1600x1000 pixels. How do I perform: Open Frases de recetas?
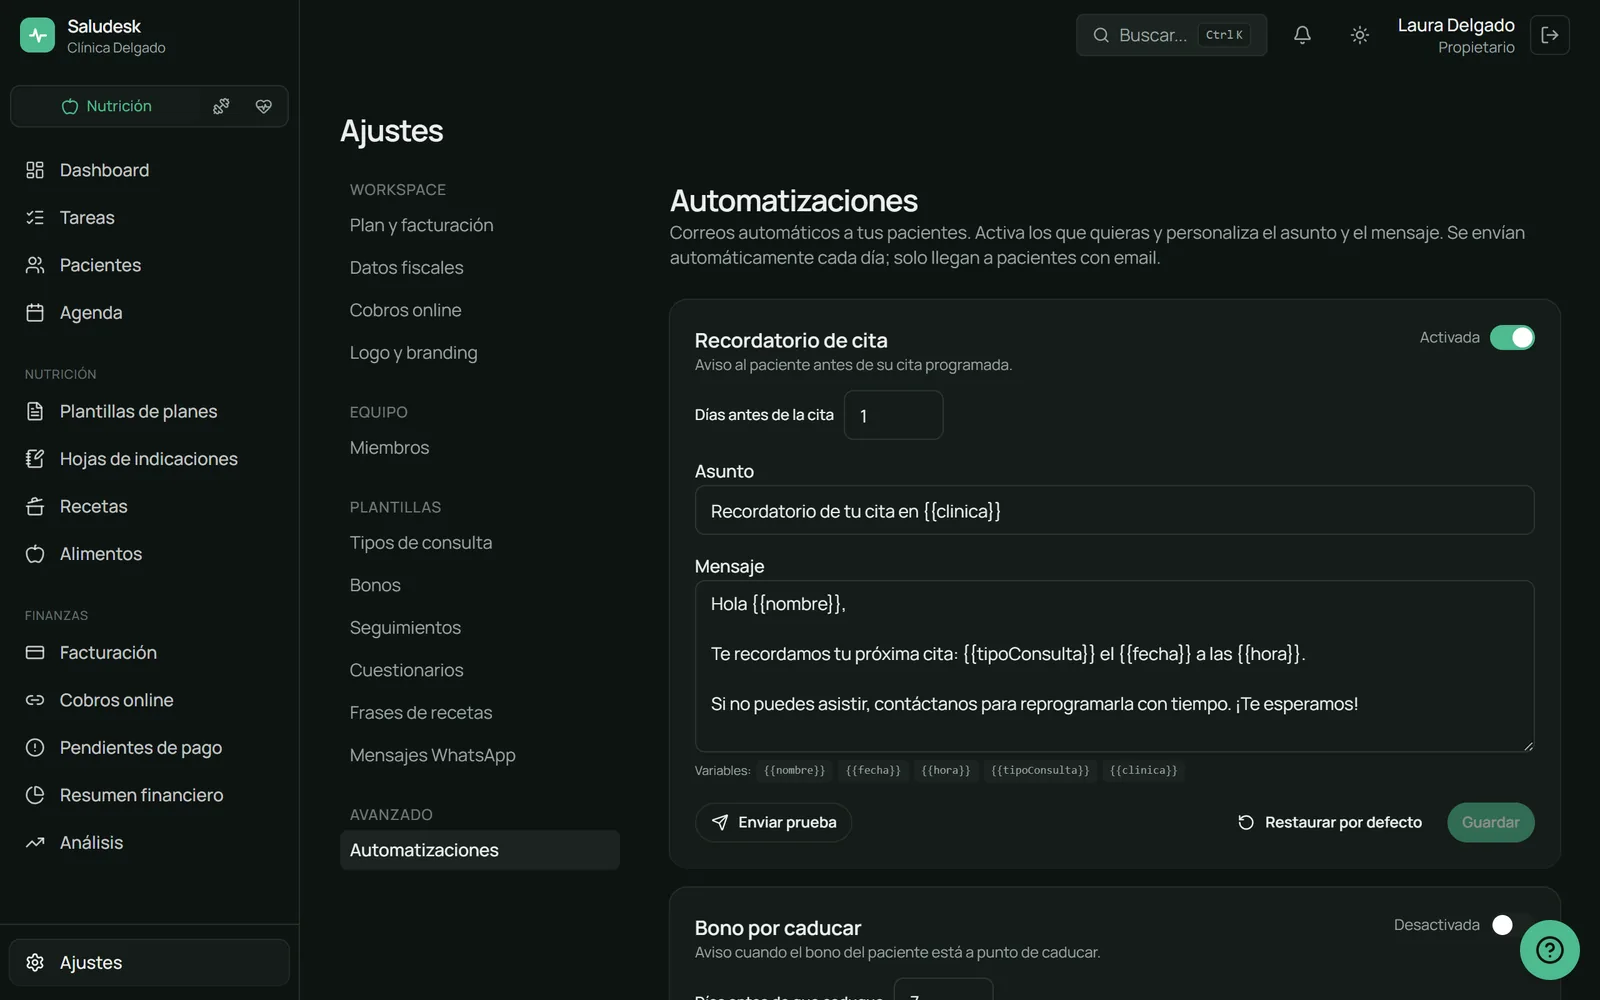click(x=420, y=712)
